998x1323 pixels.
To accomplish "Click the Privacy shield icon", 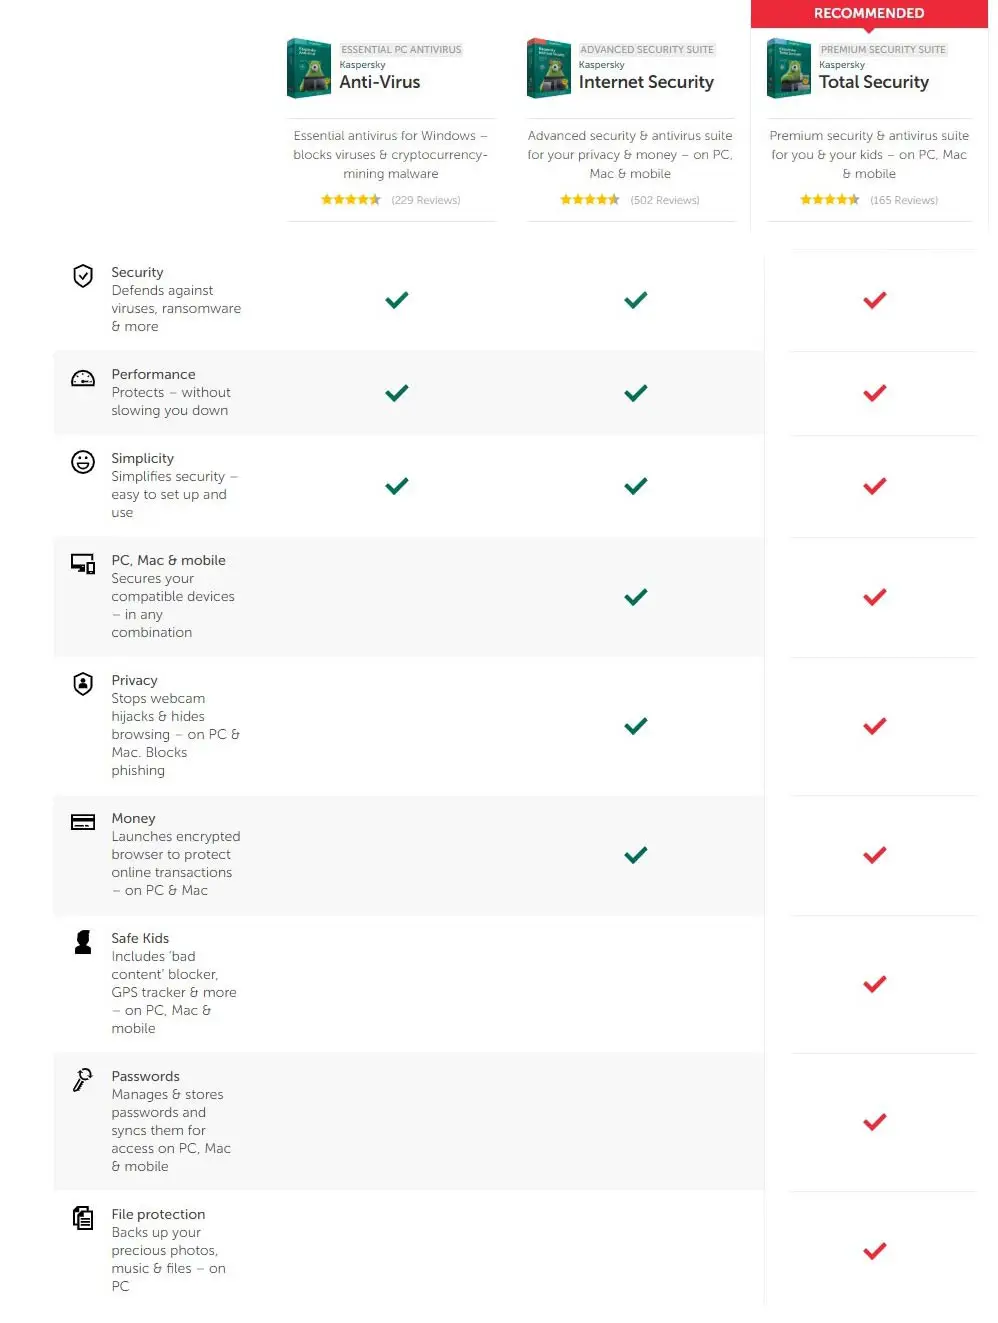I will [83, 683].
